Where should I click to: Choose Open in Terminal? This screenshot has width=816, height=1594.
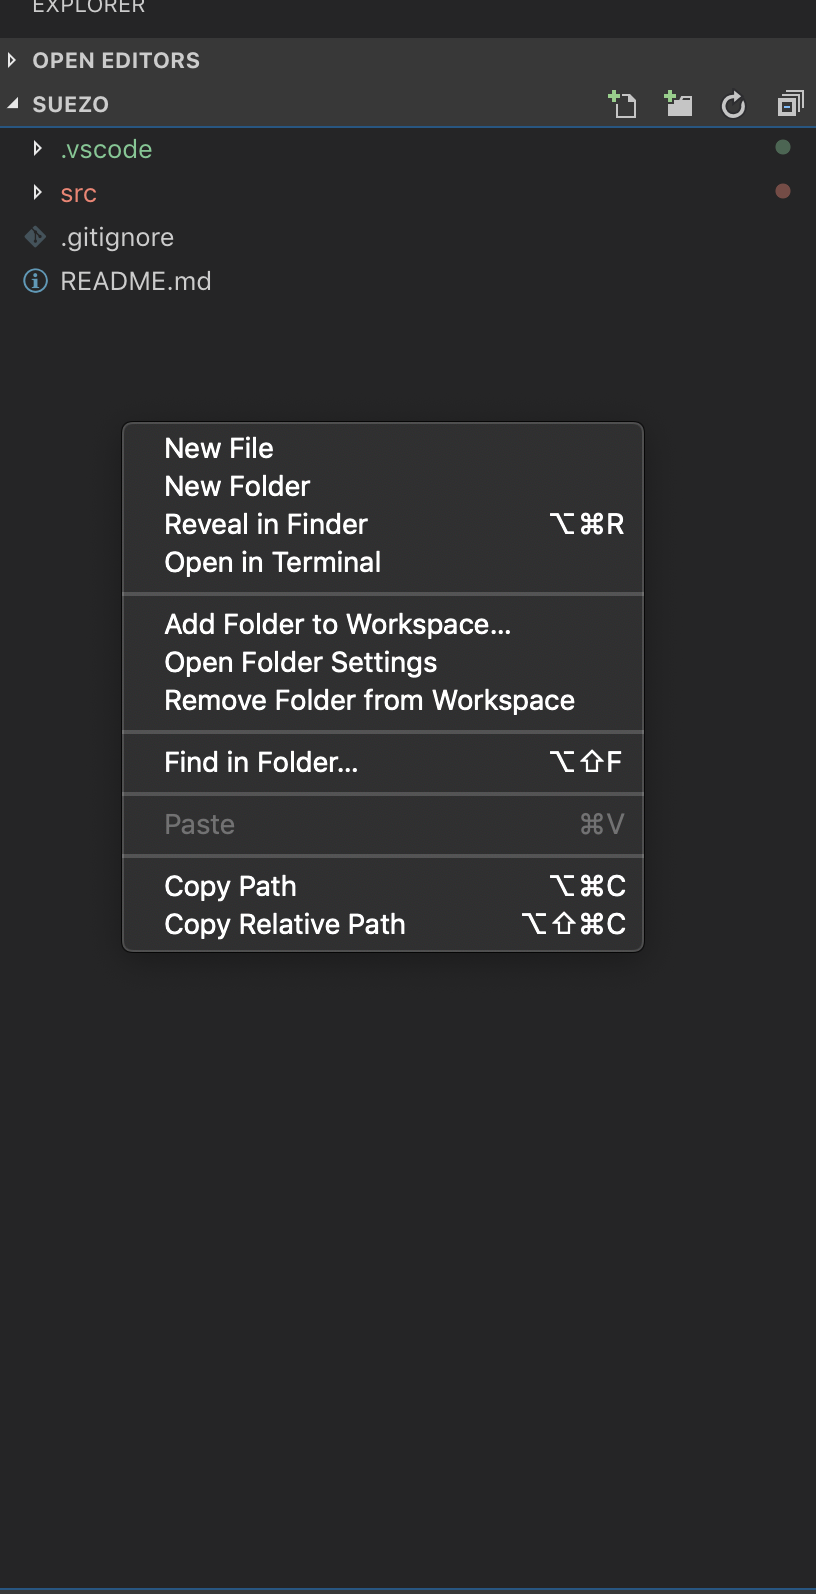(272, 562)
